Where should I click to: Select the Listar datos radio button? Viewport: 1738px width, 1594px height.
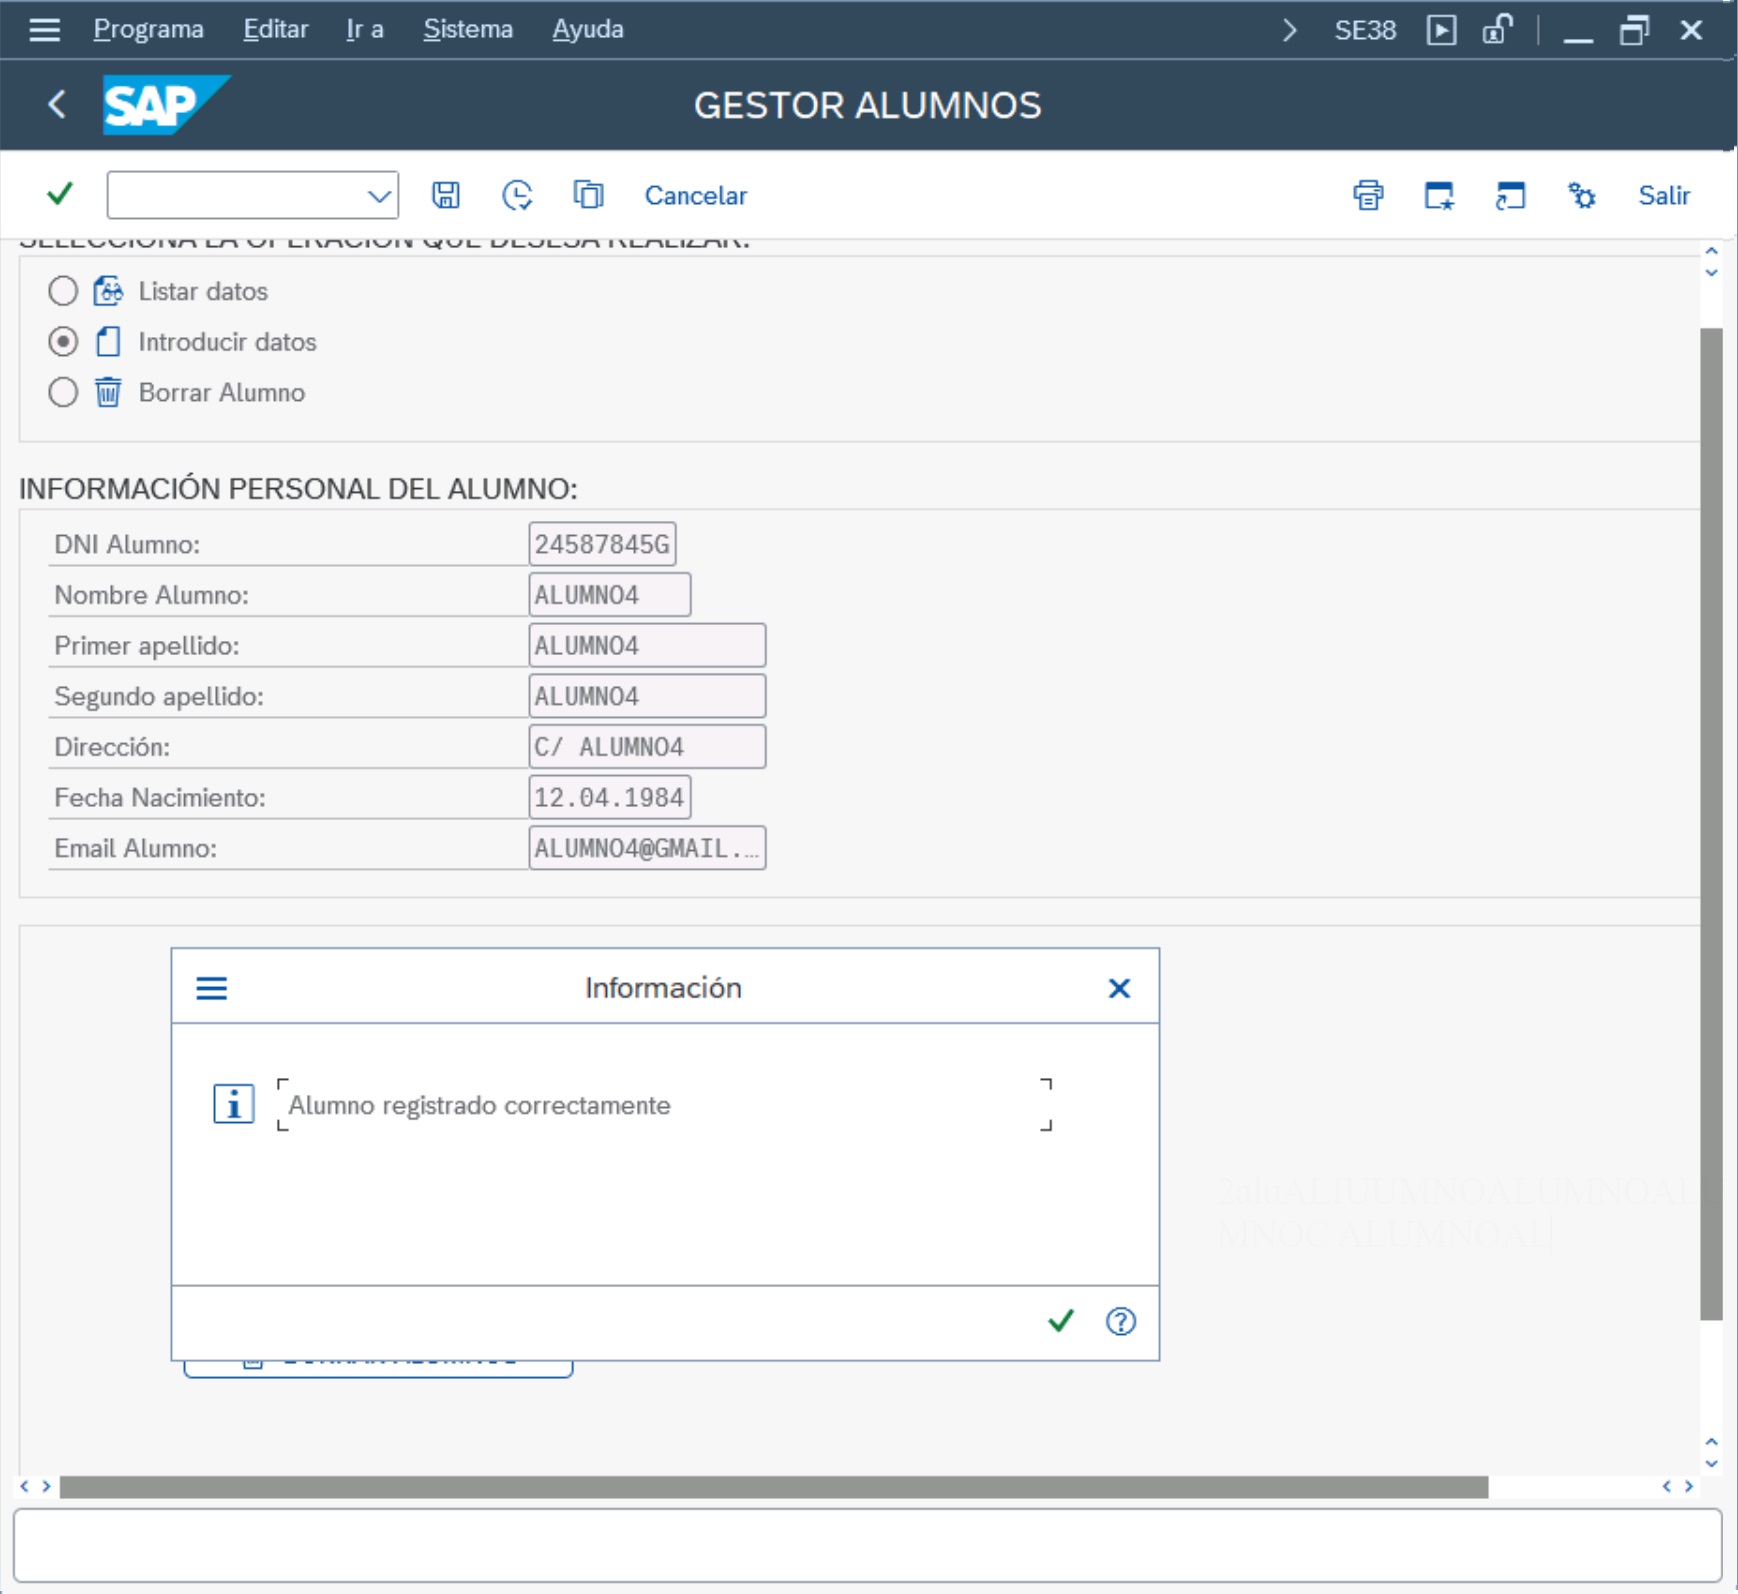tap(63, 291)
